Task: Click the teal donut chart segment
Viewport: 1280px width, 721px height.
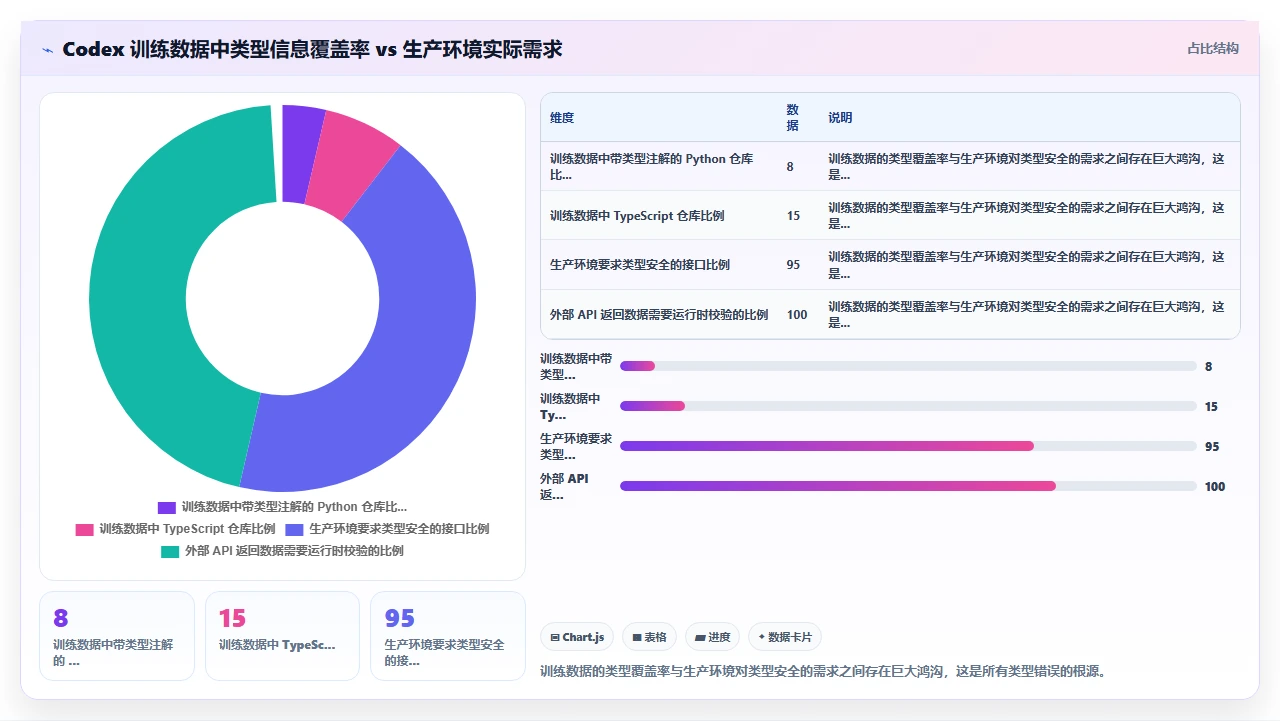Action: click(x=140, y=300)
